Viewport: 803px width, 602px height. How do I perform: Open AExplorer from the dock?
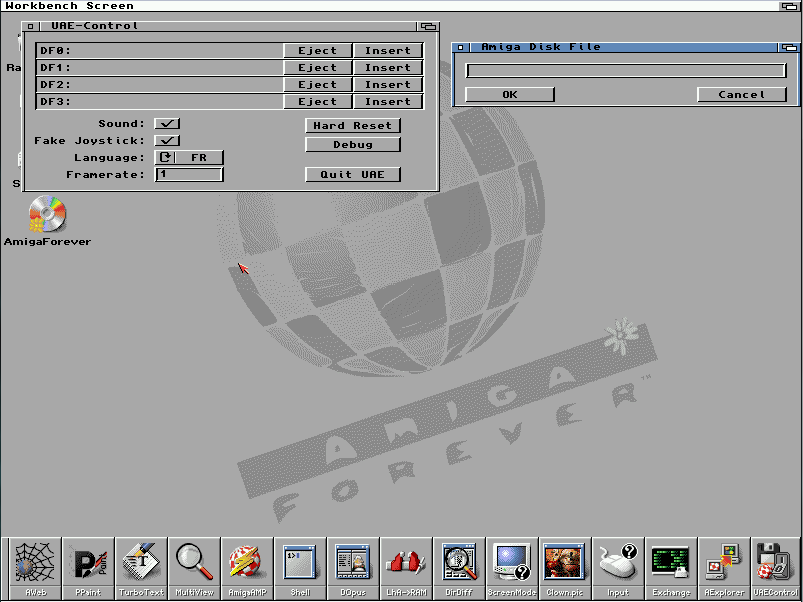click(x=724, y=568)
